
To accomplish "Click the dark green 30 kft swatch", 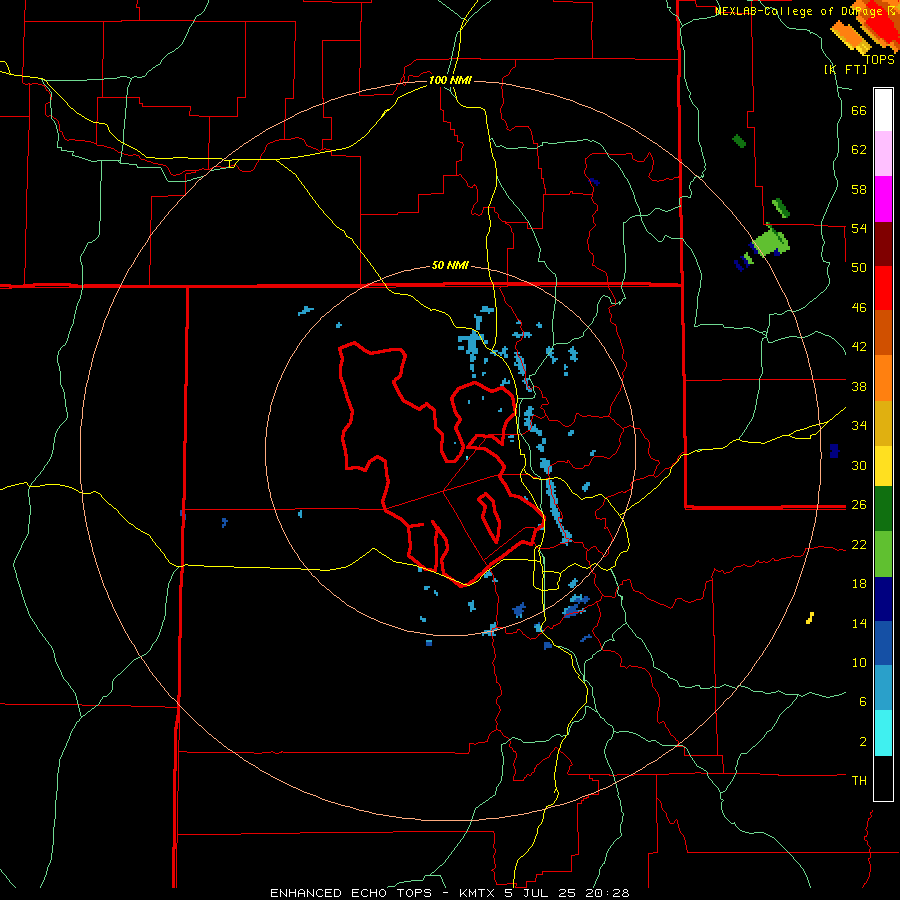I will click(883, 509).
